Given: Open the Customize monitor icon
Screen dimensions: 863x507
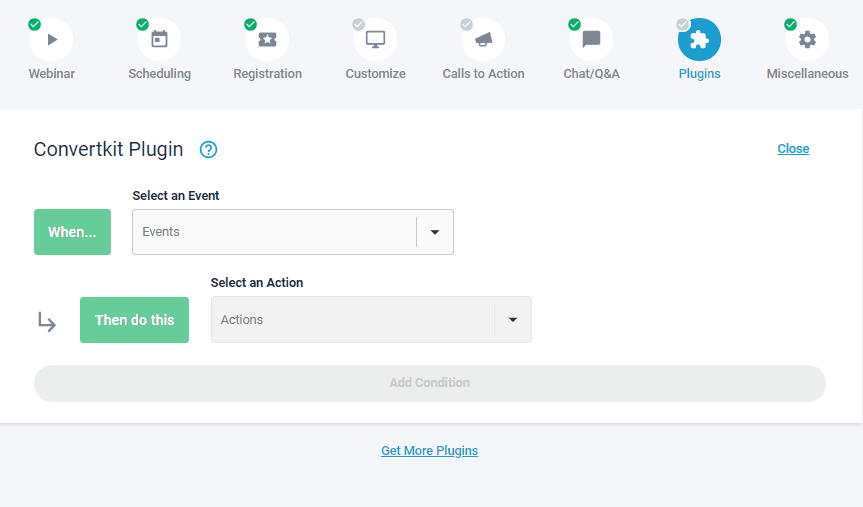Looking at the screenshot, I should click(375, 40).
